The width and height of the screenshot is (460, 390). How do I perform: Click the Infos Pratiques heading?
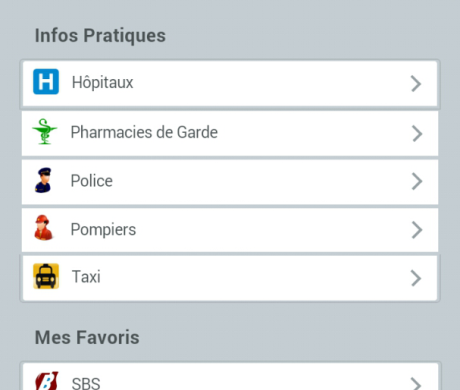coord(100,35)
